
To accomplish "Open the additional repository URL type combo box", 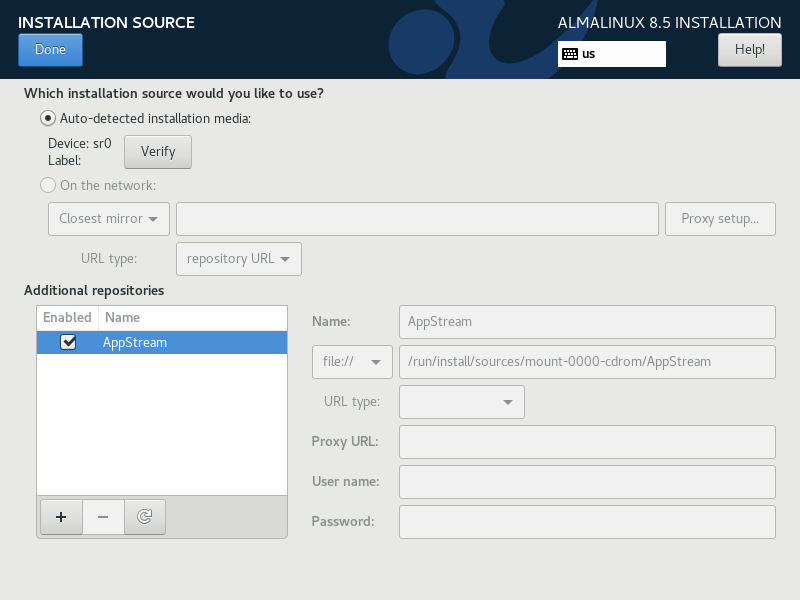I will [461, 402].
